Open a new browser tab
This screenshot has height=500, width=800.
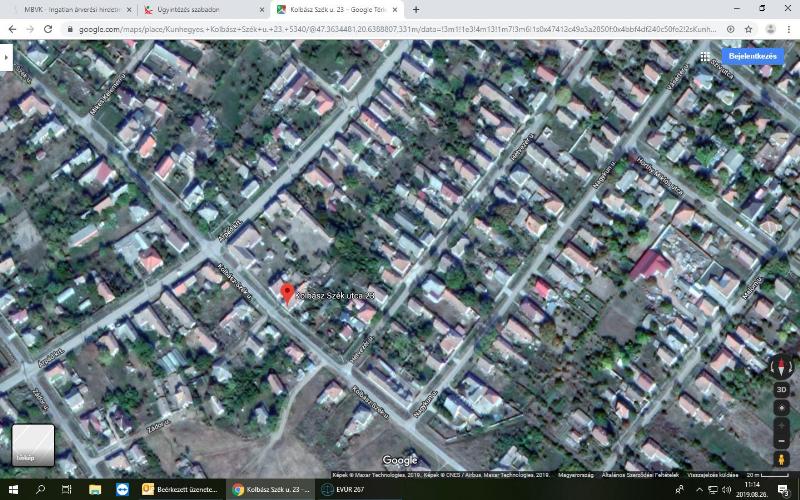[x=416, y=10]
